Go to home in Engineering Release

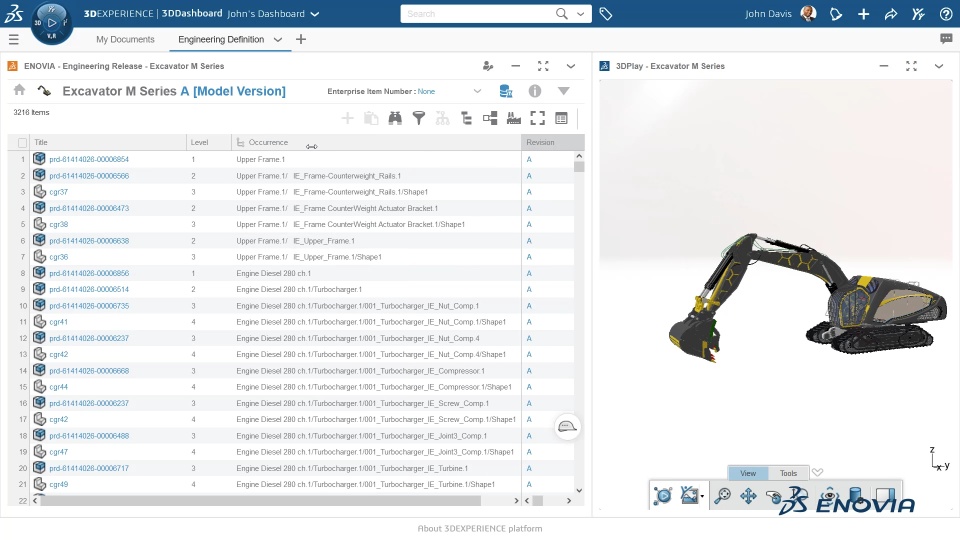point(20,91)
